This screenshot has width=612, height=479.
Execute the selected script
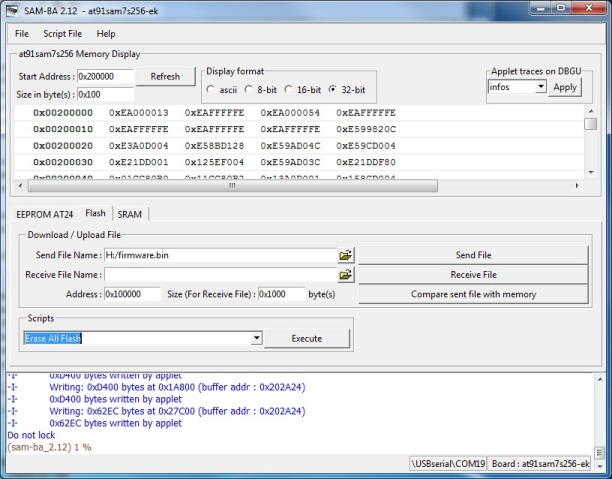pos(307,338)
